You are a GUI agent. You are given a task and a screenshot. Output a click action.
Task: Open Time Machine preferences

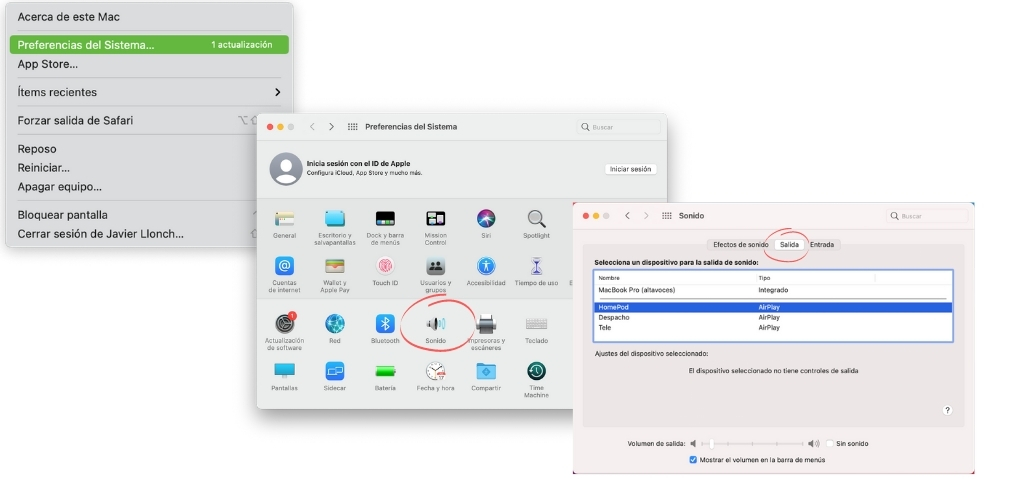[x=536, y=371]
